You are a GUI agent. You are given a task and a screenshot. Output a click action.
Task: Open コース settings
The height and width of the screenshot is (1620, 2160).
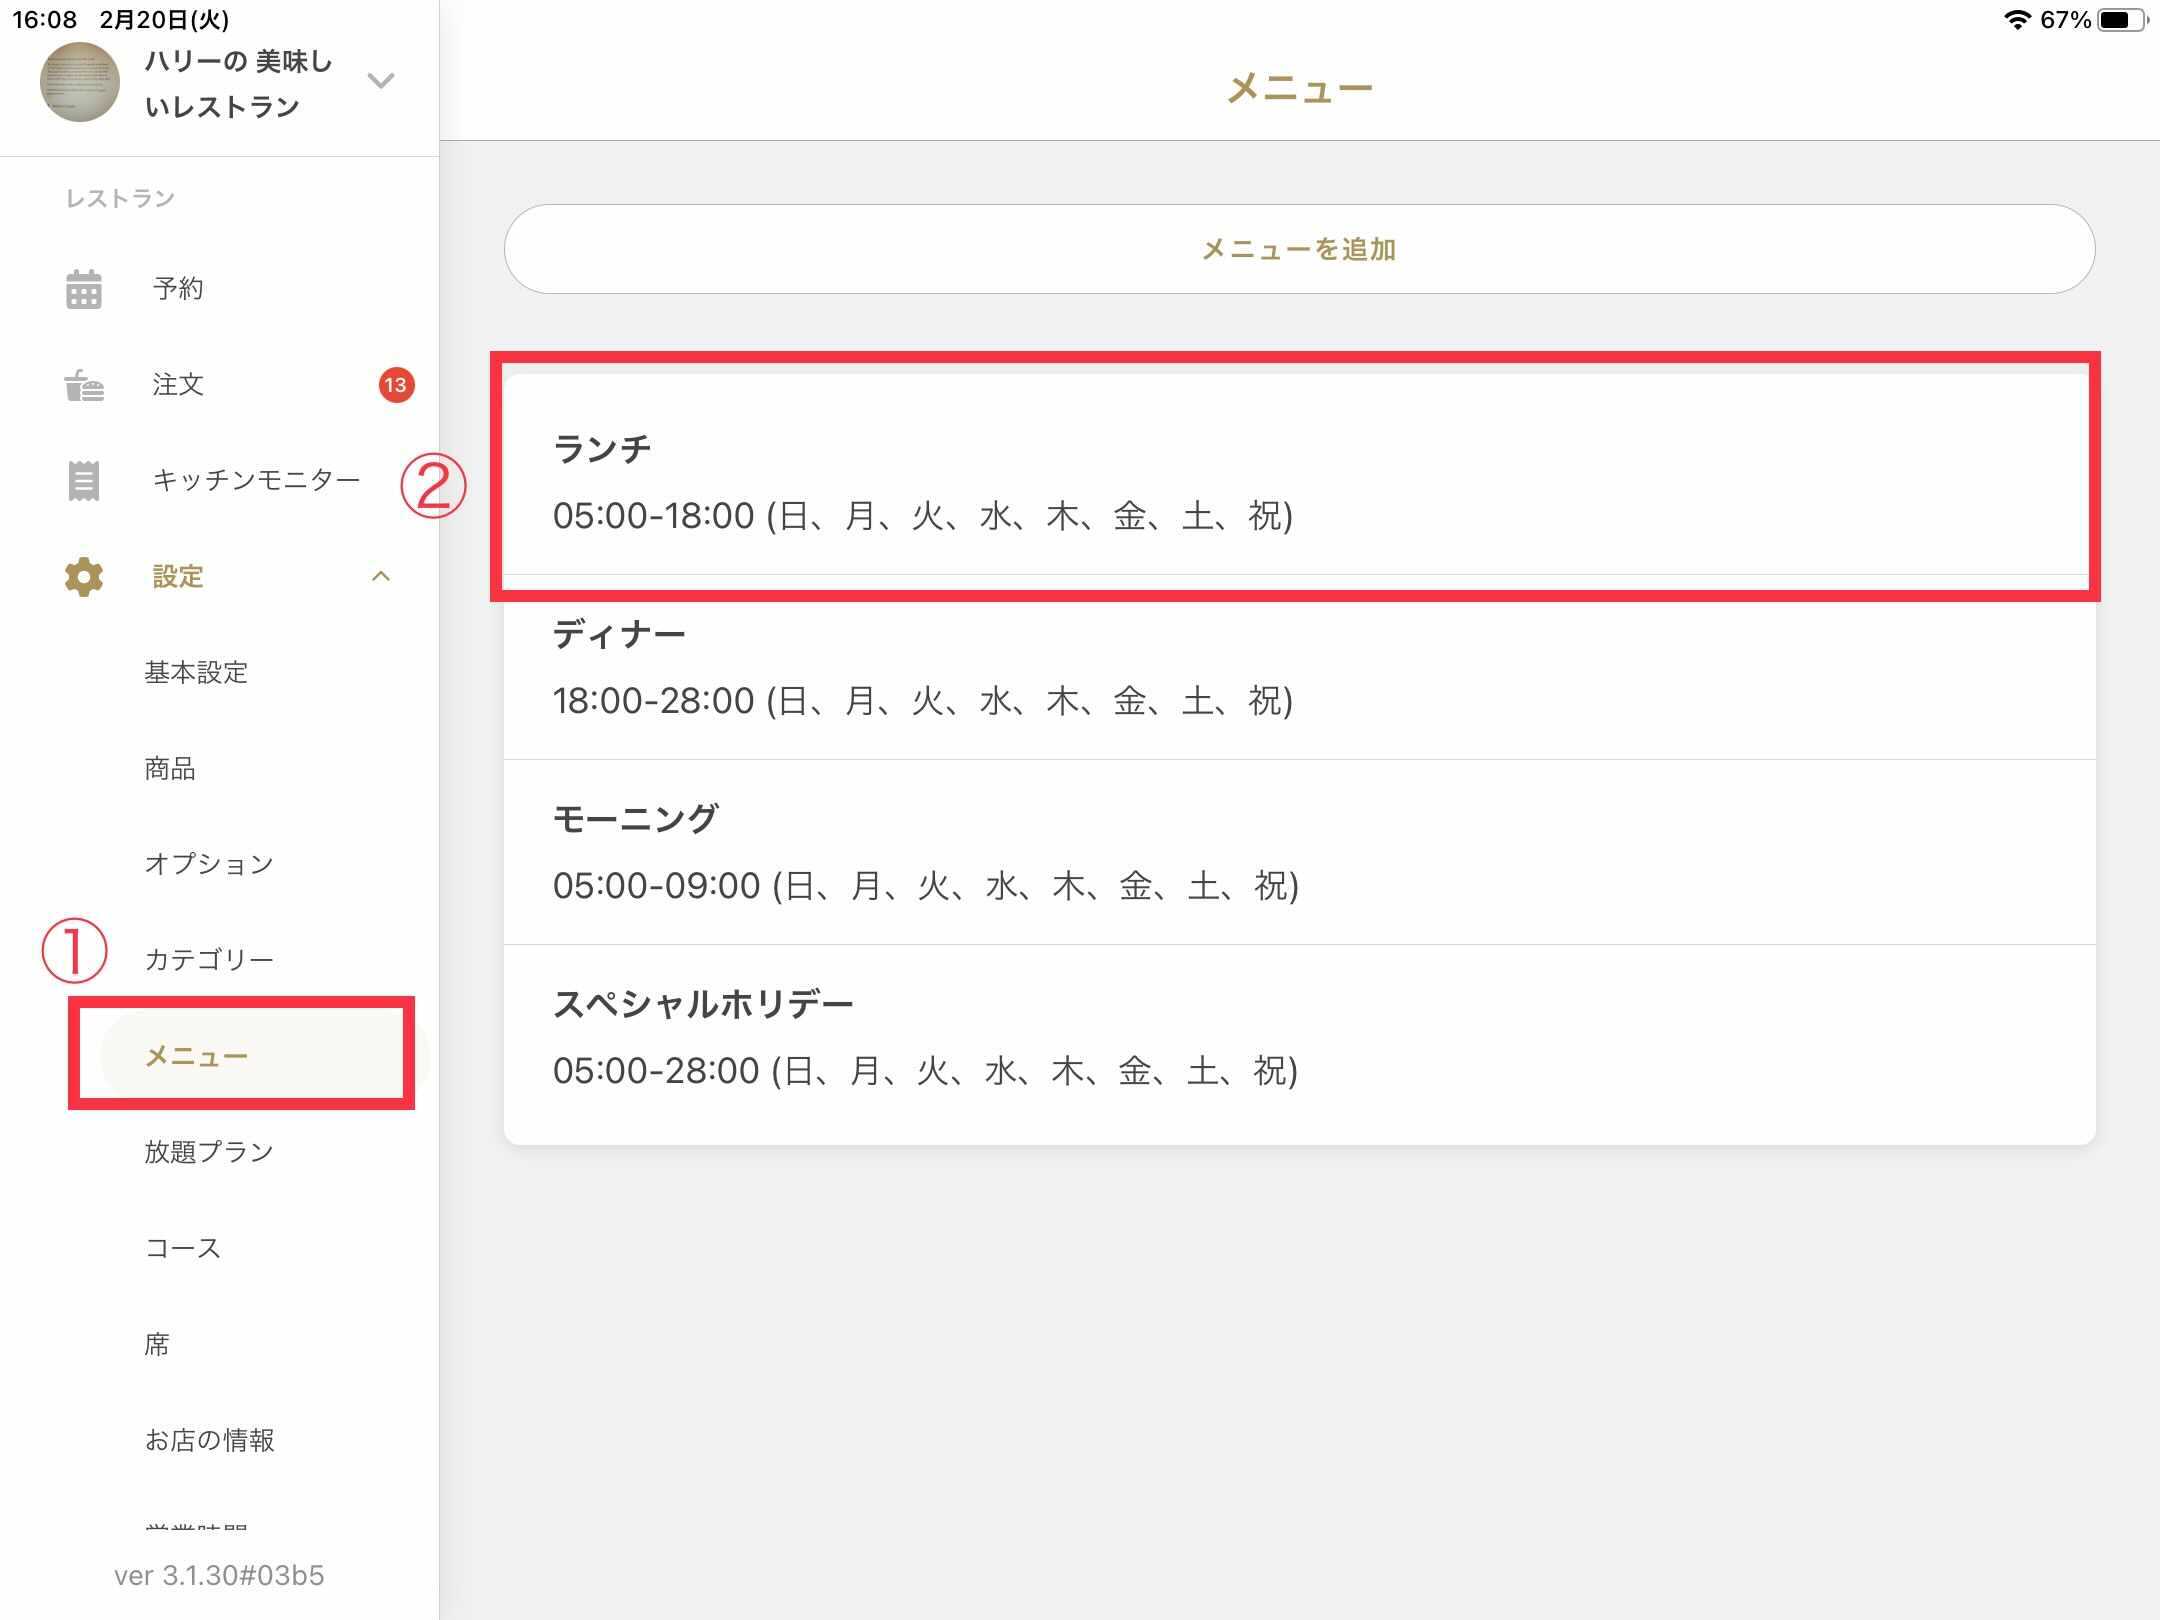tap(183, 1248)
